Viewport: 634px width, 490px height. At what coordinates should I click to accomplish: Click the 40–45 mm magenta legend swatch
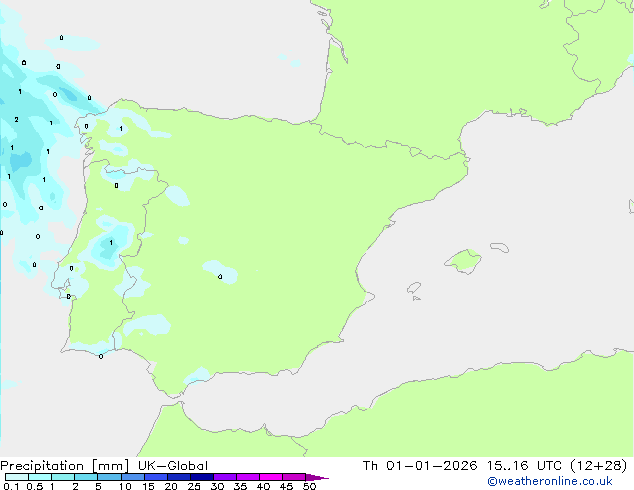271,477
